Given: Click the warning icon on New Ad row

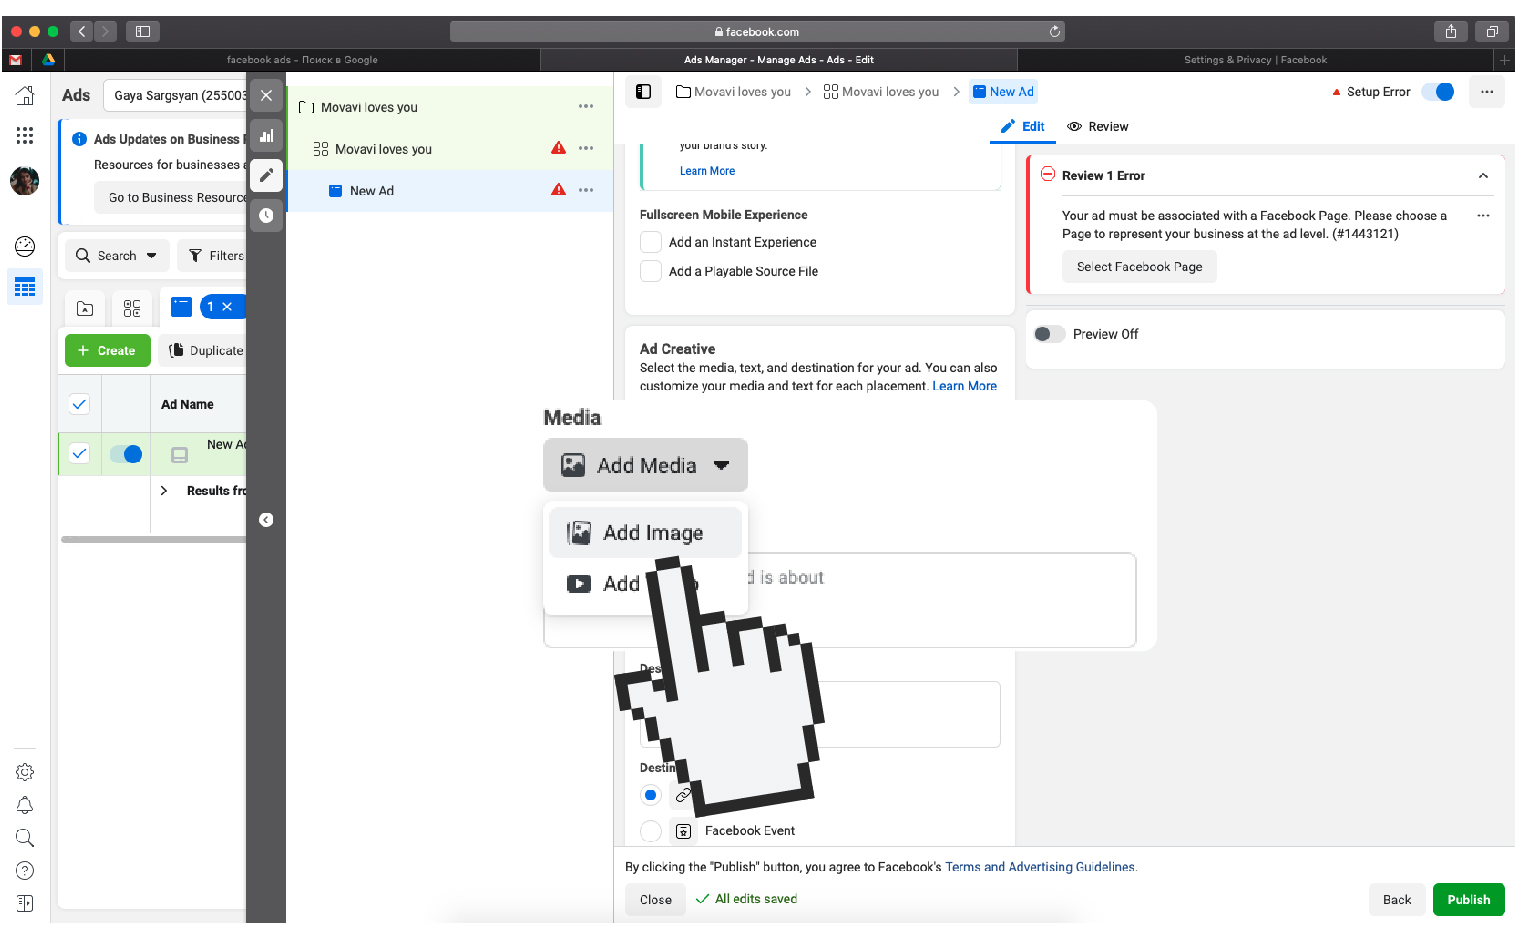Looking at the screenshot, I should (558, 190).
